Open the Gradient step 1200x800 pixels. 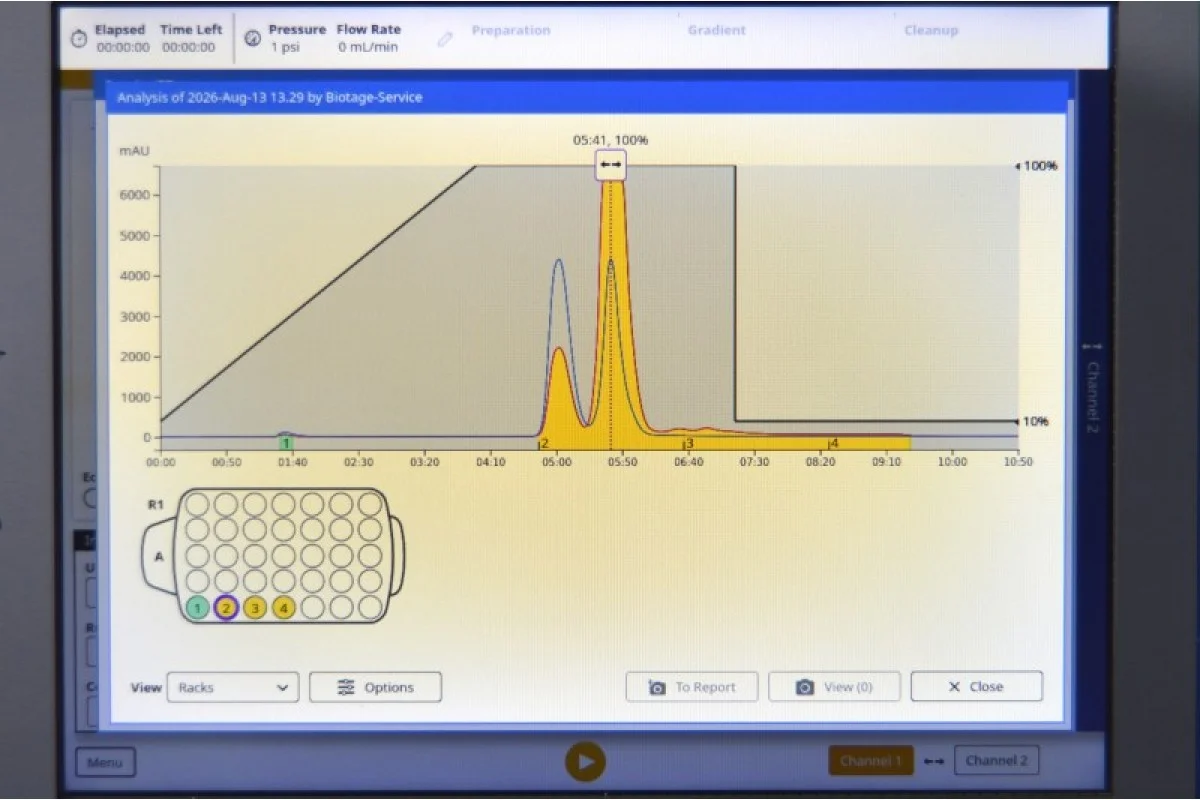716,30
